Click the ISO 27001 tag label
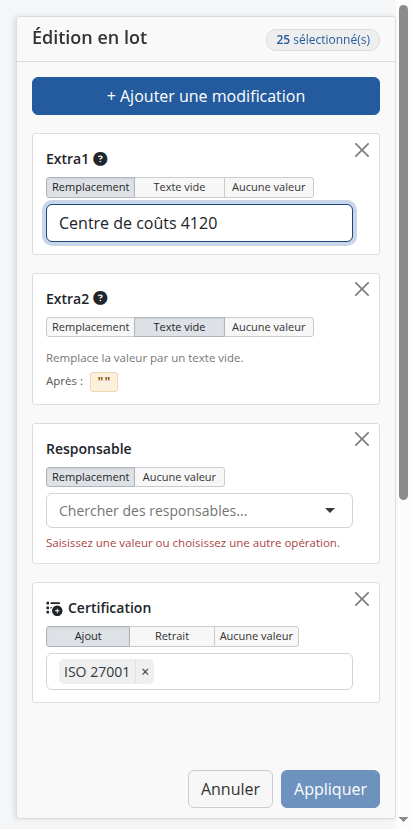 [97, 672]
